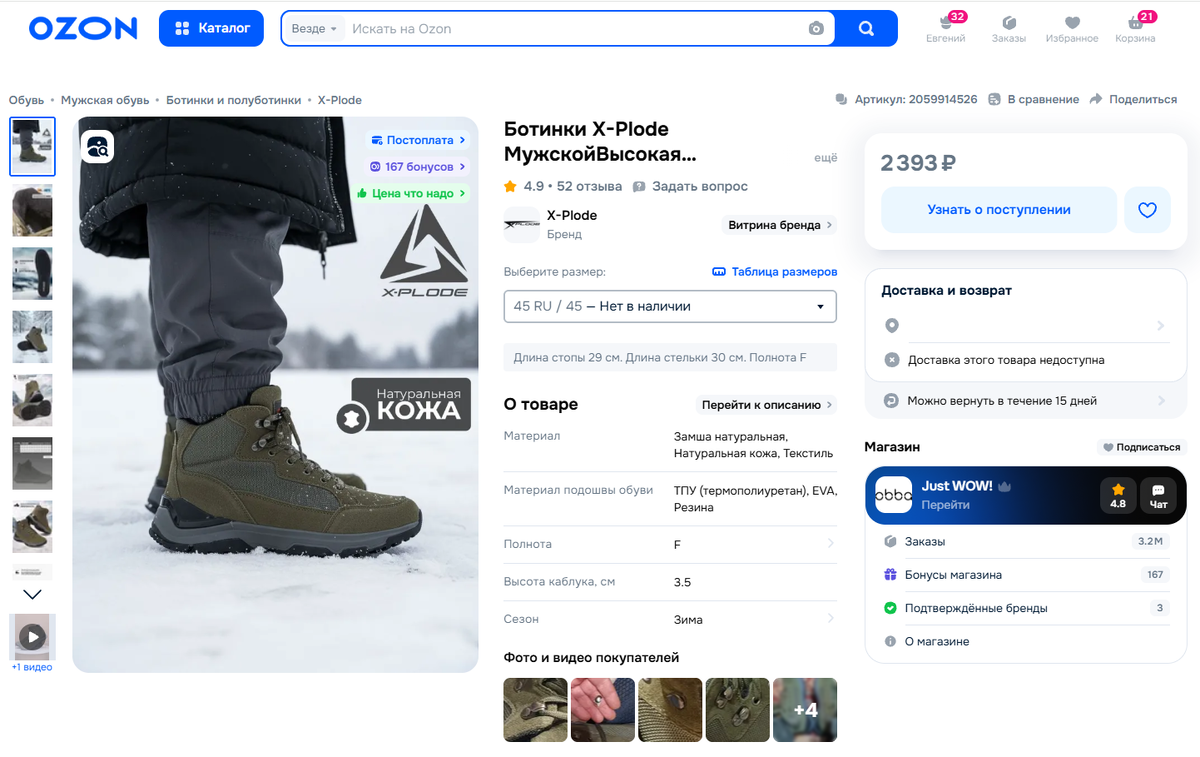Screen dimensions: 1200x757
Task: Click Поделиться share link
Action: click(1133, 99)
